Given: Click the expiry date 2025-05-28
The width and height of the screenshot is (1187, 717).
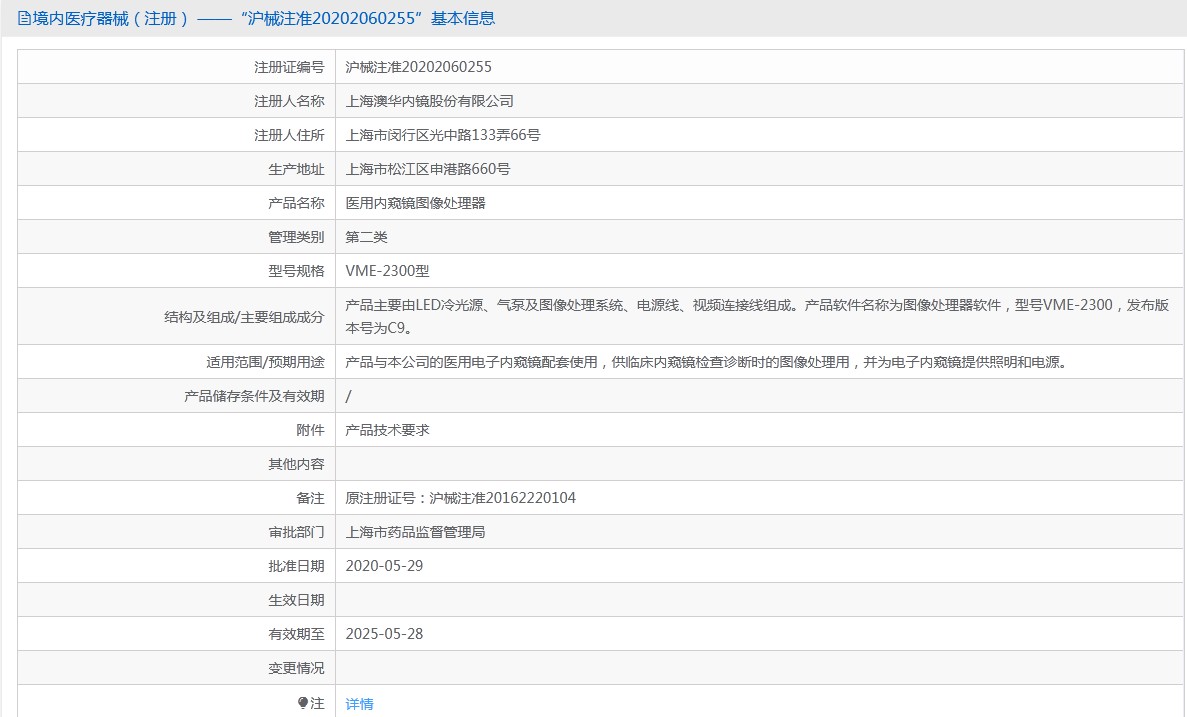Looking at the screenshot, I should 384,634.
